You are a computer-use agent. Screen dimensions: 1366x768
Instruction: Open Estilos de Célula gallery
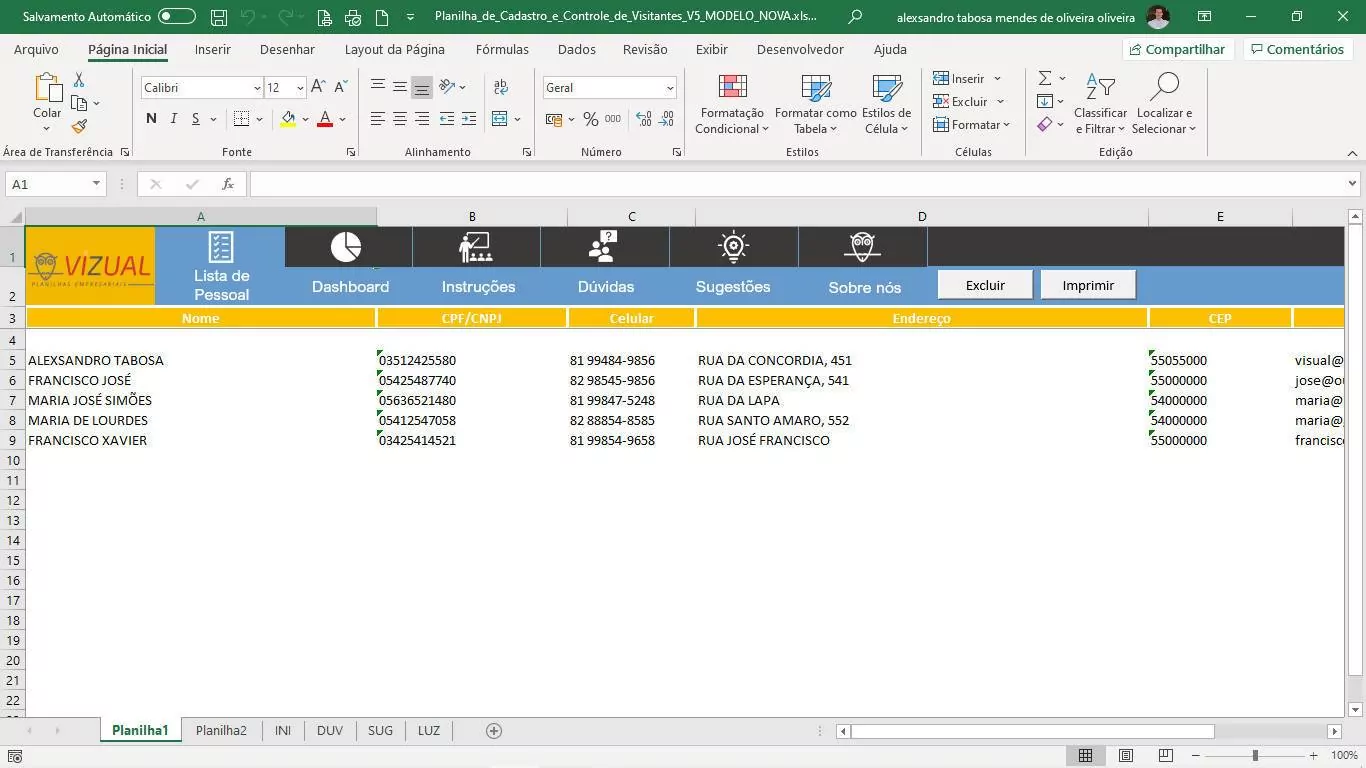886,105
